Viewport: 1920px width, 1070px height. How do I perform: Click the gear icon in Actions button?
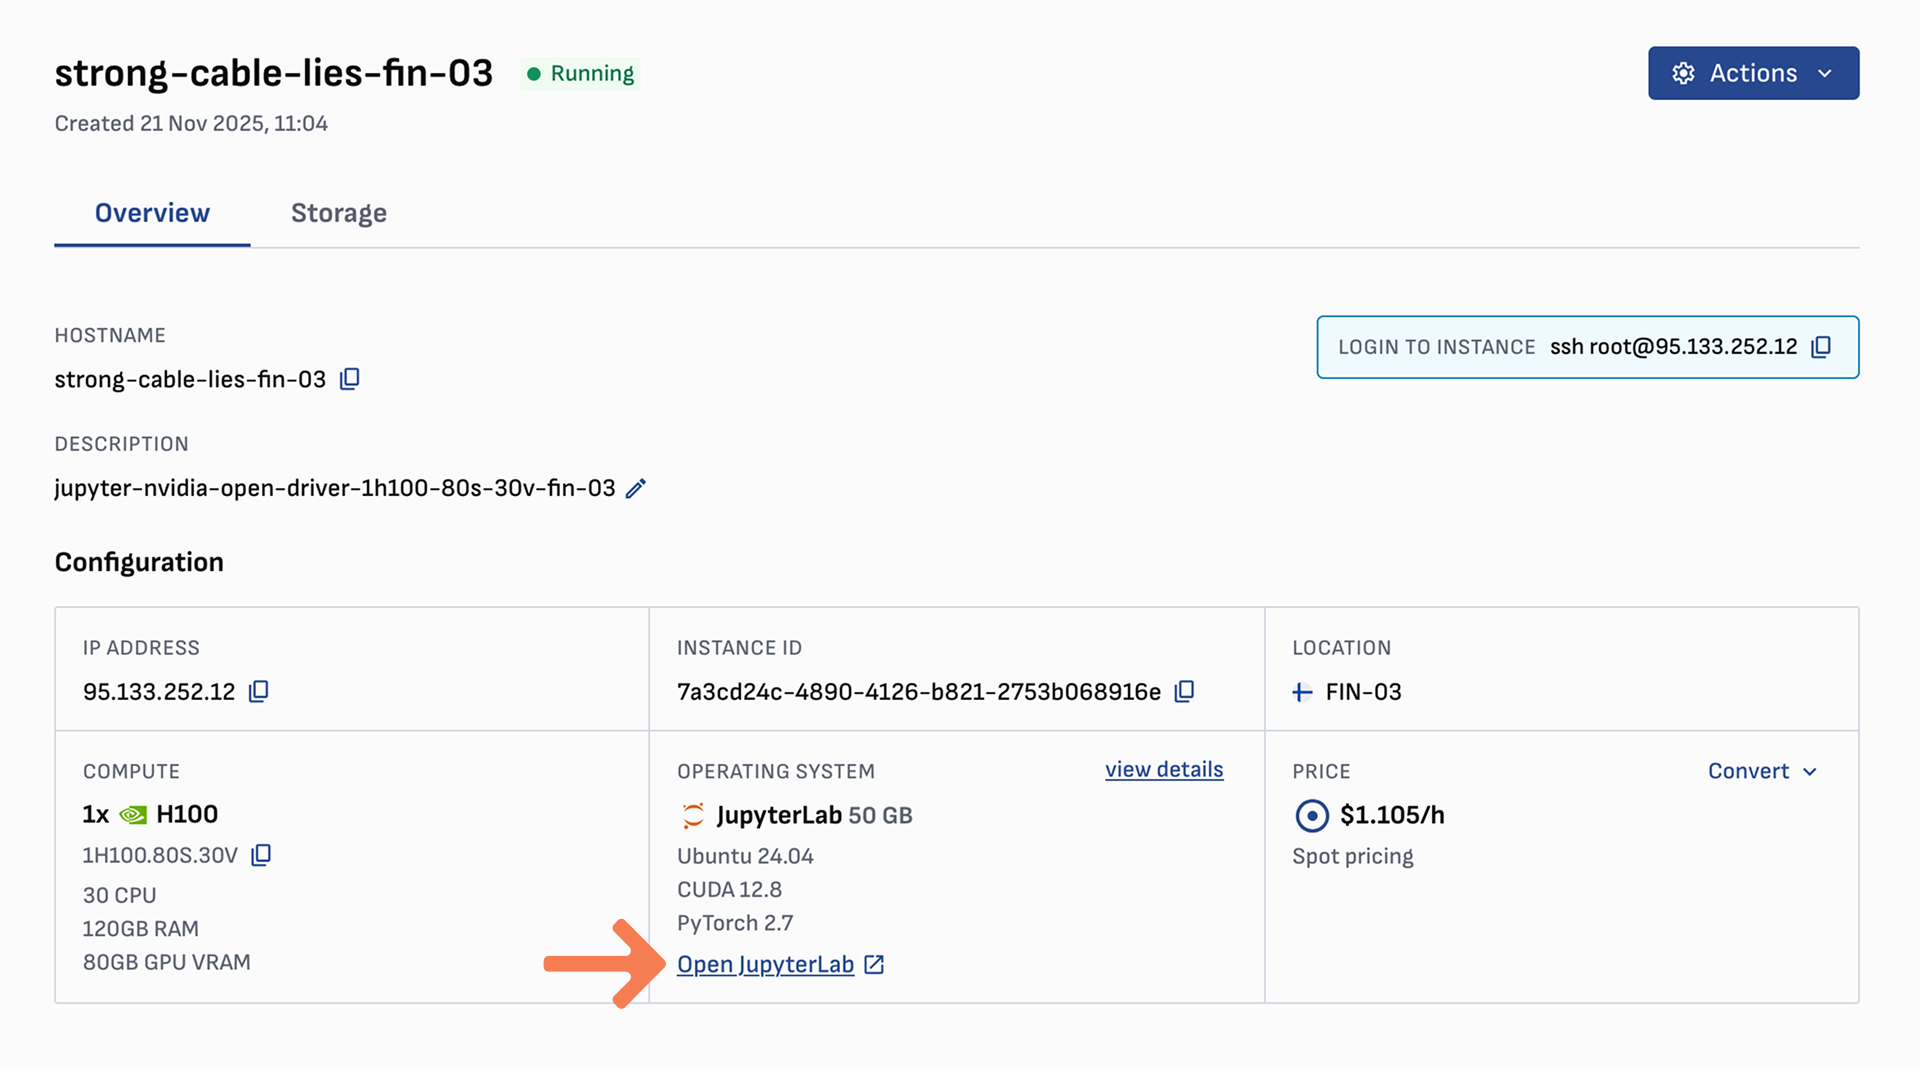tap(1683, 73)
